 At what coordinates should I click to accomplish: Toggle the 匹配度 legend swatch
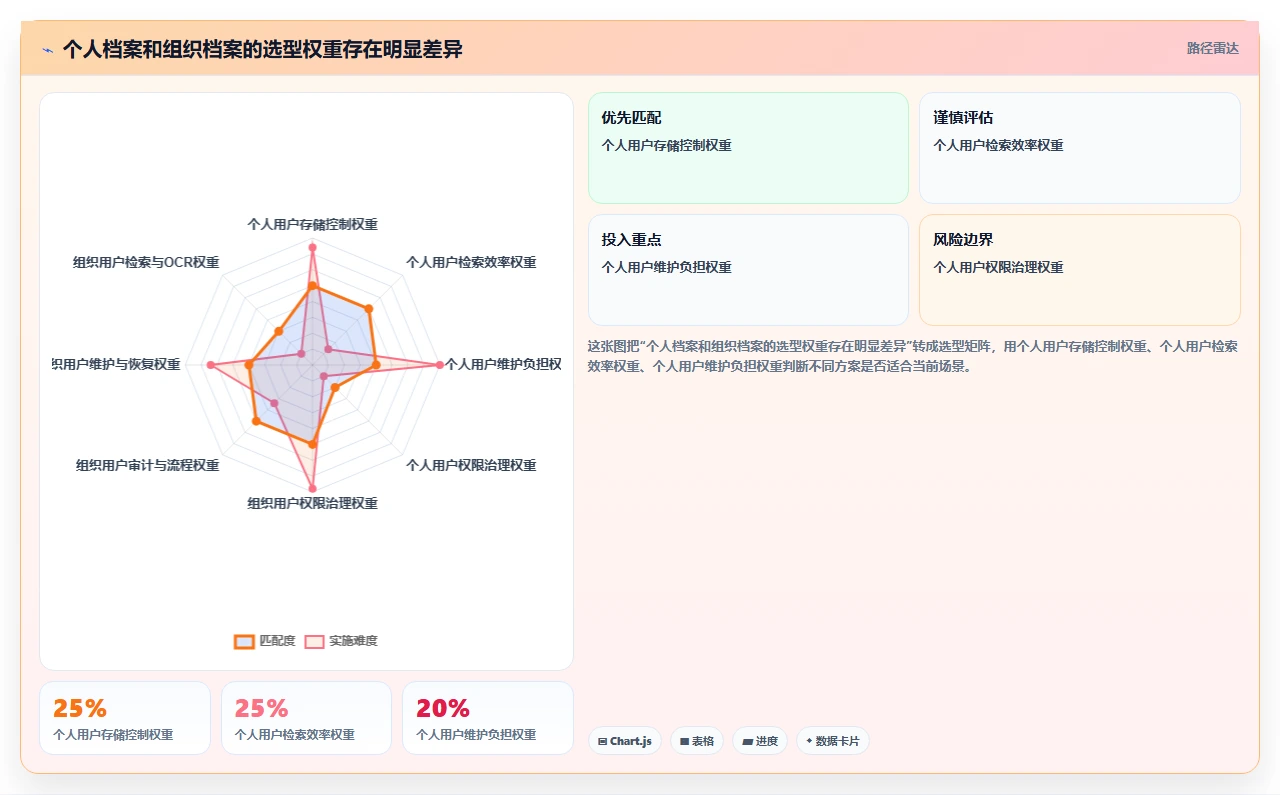(x=244, y=641)
